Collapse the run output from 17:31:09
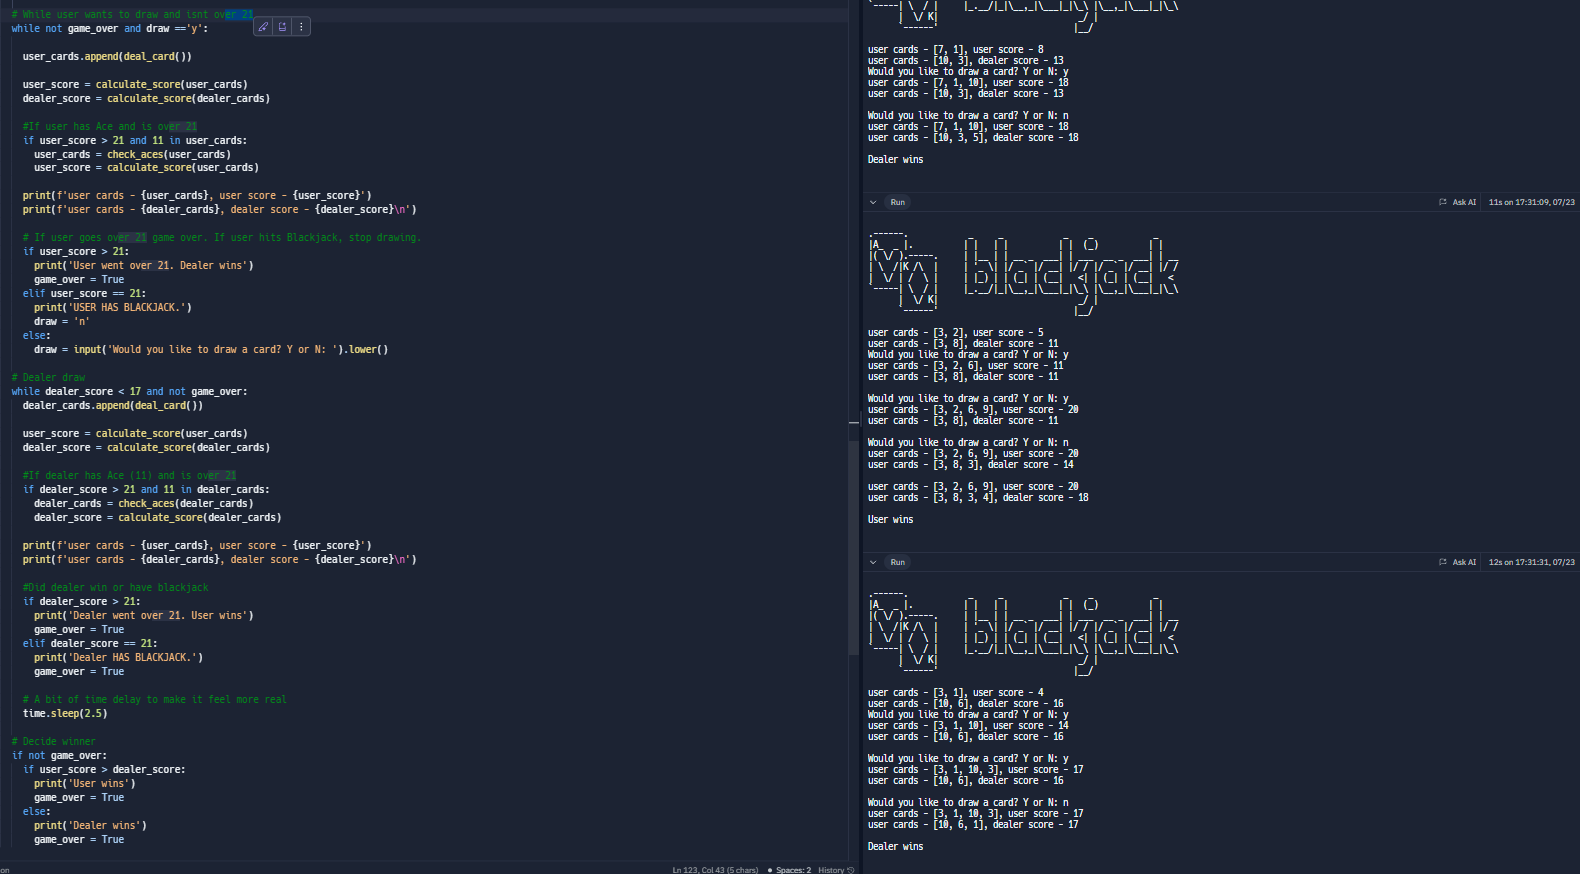This screenshot has width=1580, height=874. [x=873, y=202]
